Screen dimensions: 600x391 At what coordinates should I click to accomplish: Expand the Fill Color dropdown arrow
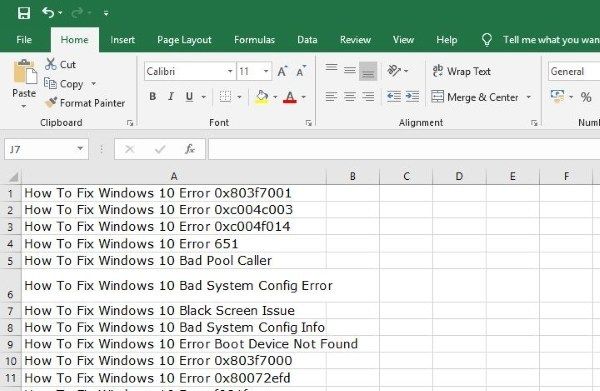click(275, 97)
